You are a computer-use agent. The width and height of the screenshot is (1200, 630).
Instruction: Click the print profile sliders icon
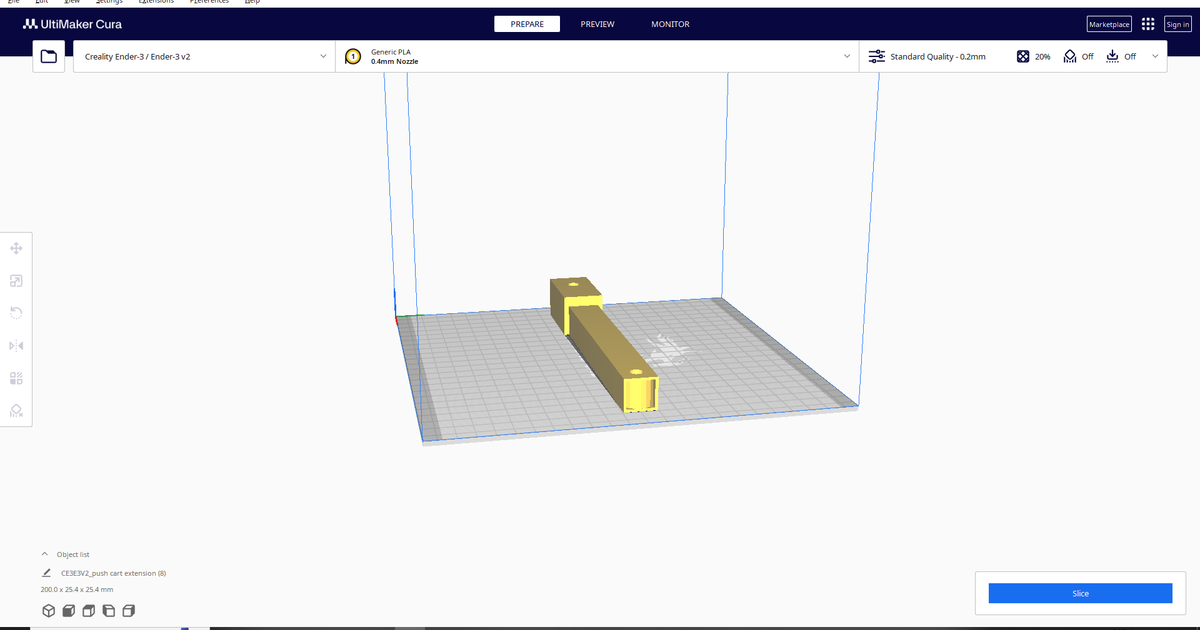[876, 56]
